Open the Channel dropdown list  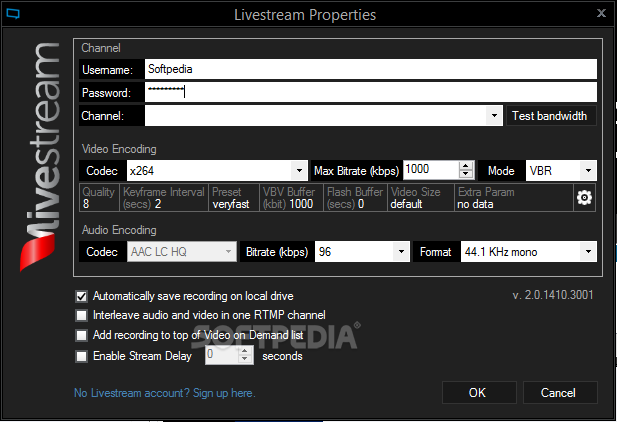coord(494,116)
